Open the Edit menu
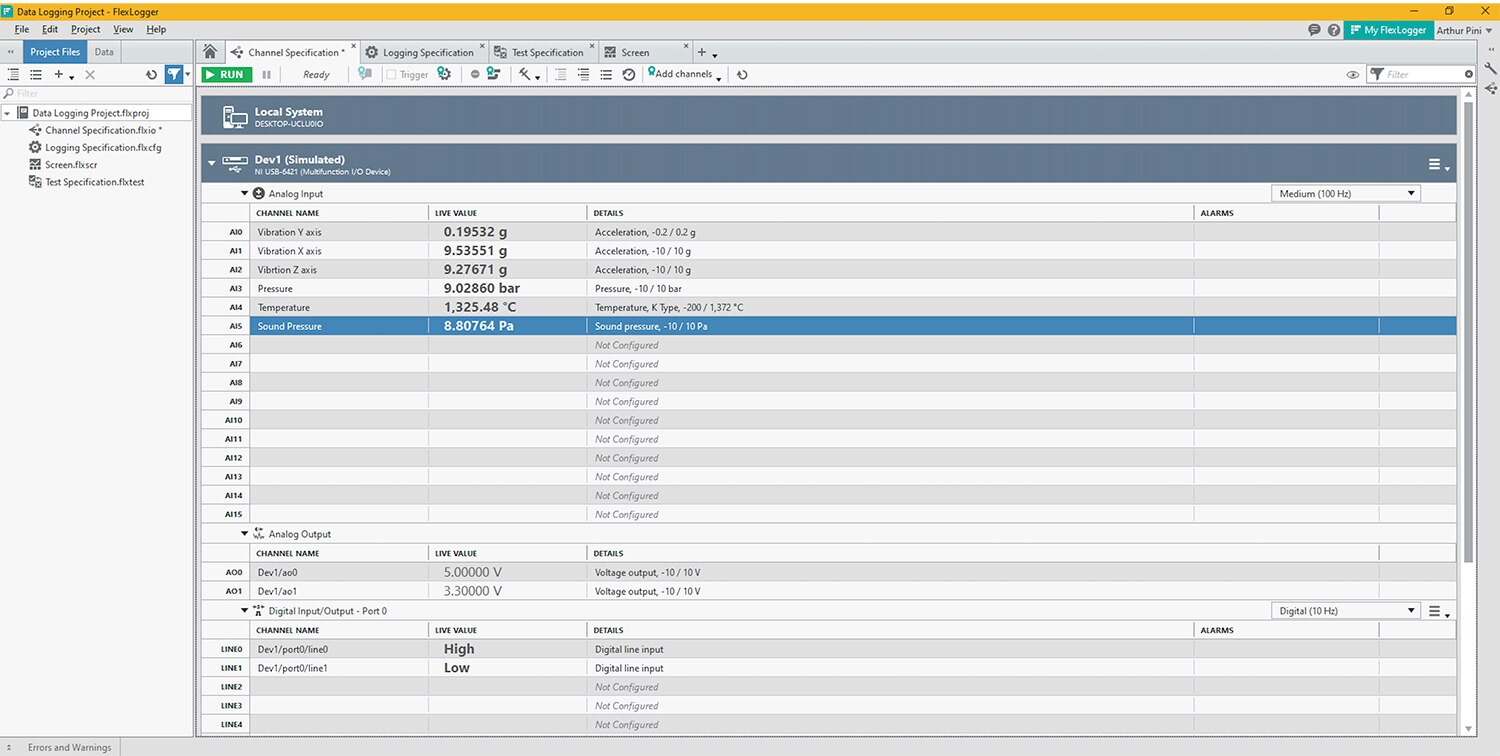The width and height of the screenshot is (1500, 756). (50, 30)
